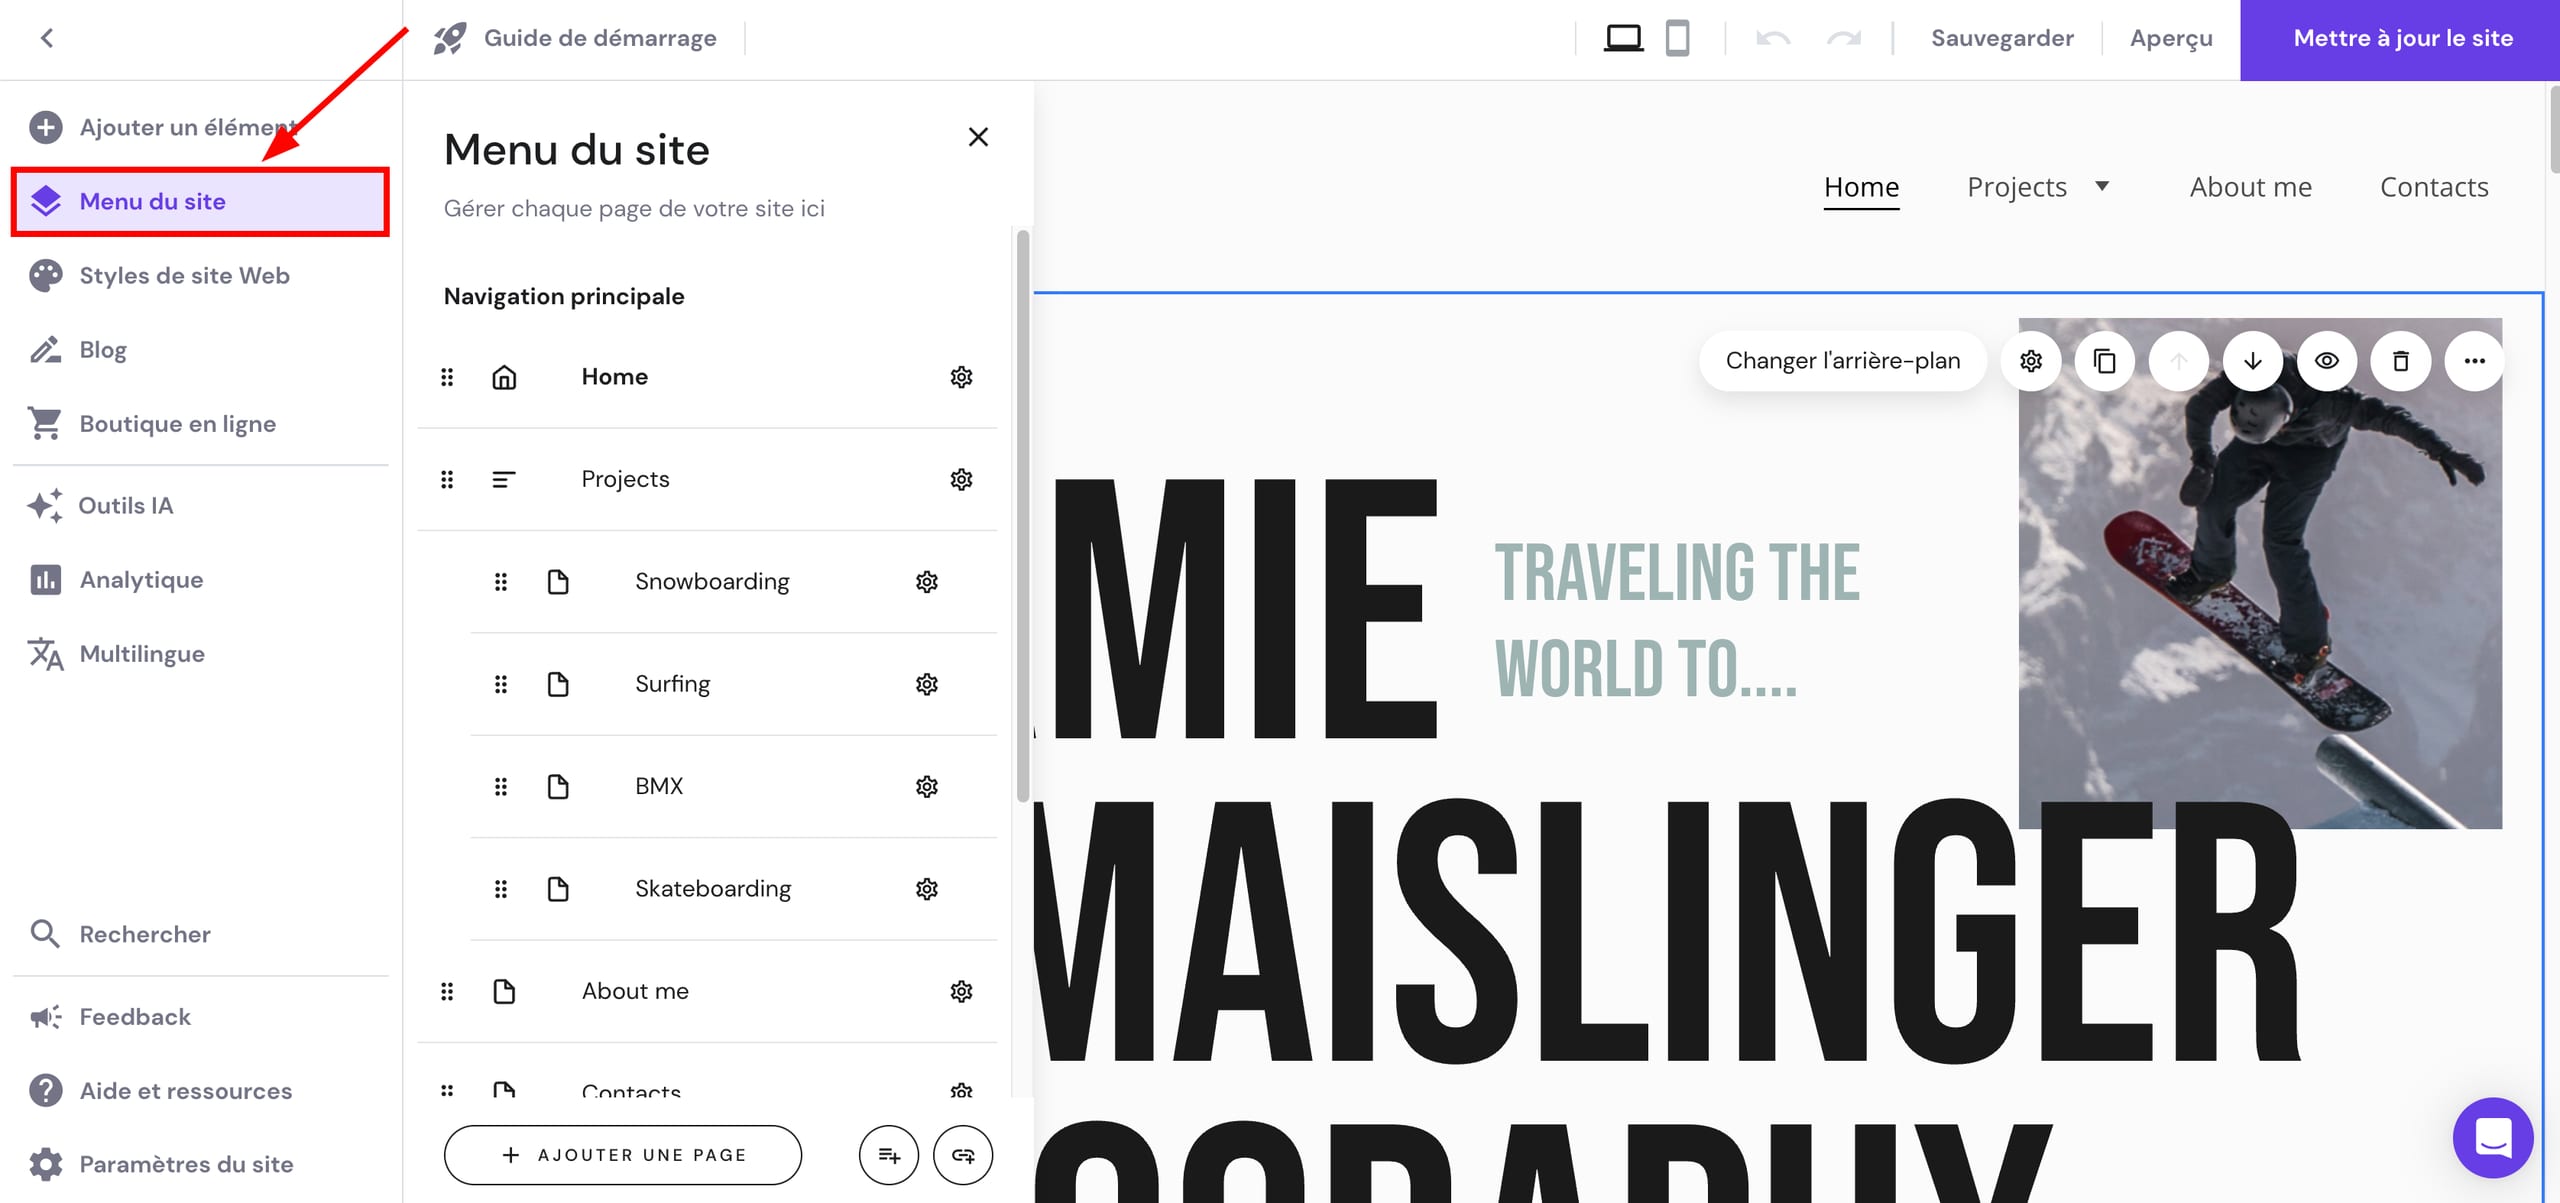Select the Styles de site Web palette icon
Screen dimensions: 2560x1203
coord(45,275)
